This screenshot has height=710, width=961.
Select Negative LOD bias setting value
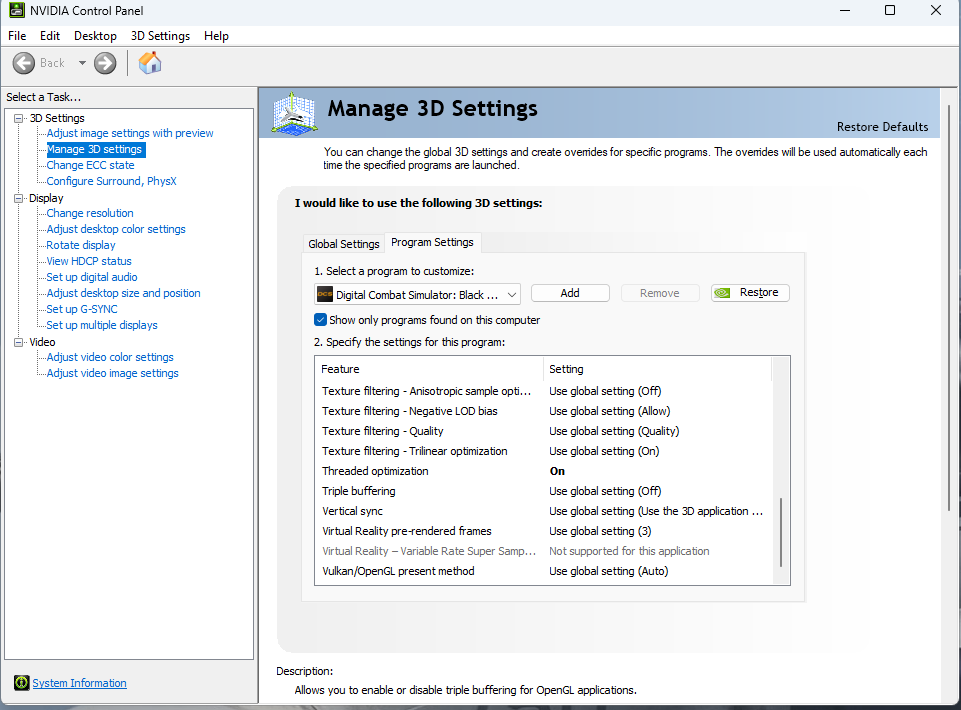pos(610,411)
